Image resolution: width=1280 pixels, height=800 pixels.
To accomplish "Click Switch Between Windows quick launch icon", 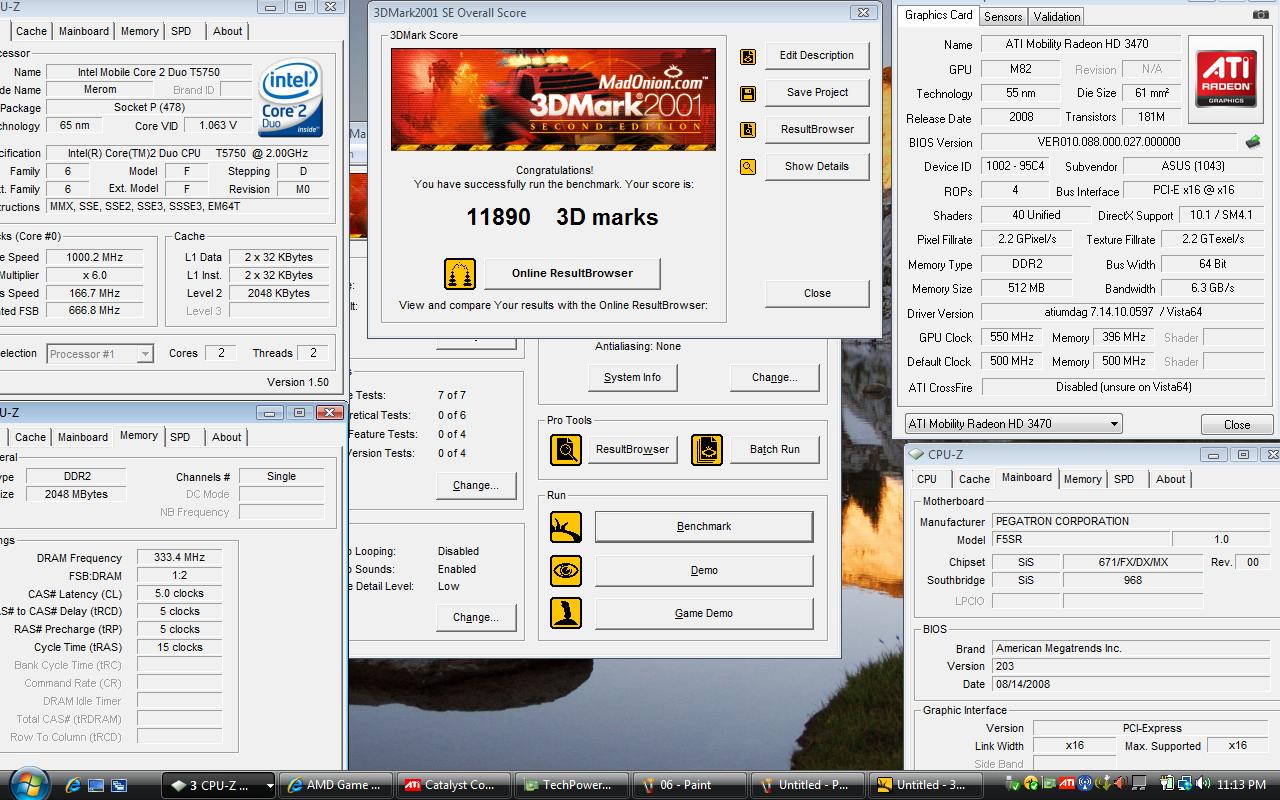I will 120,785.
